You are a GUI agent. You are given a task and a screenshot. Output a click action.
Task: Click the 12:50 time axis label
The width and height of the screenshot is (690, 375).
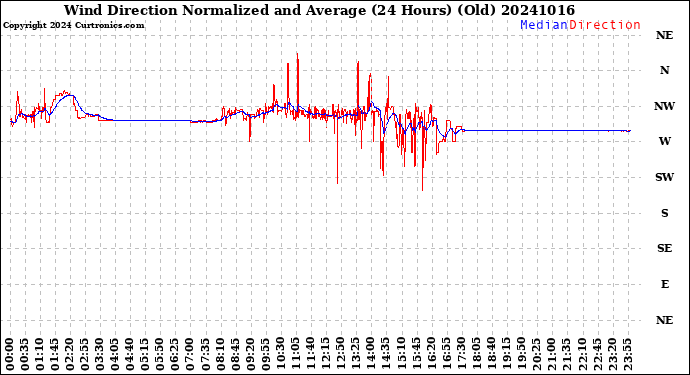click(x=341, y=355)
